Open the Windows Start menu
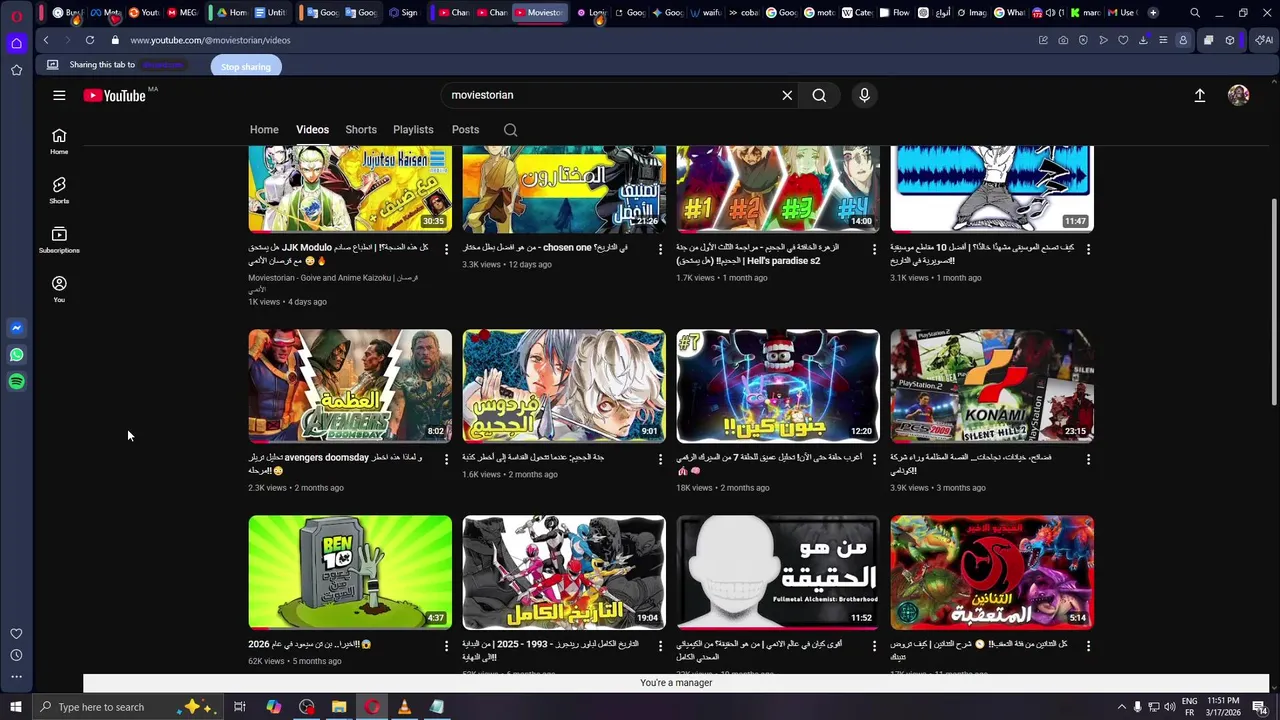 [16, 707]
